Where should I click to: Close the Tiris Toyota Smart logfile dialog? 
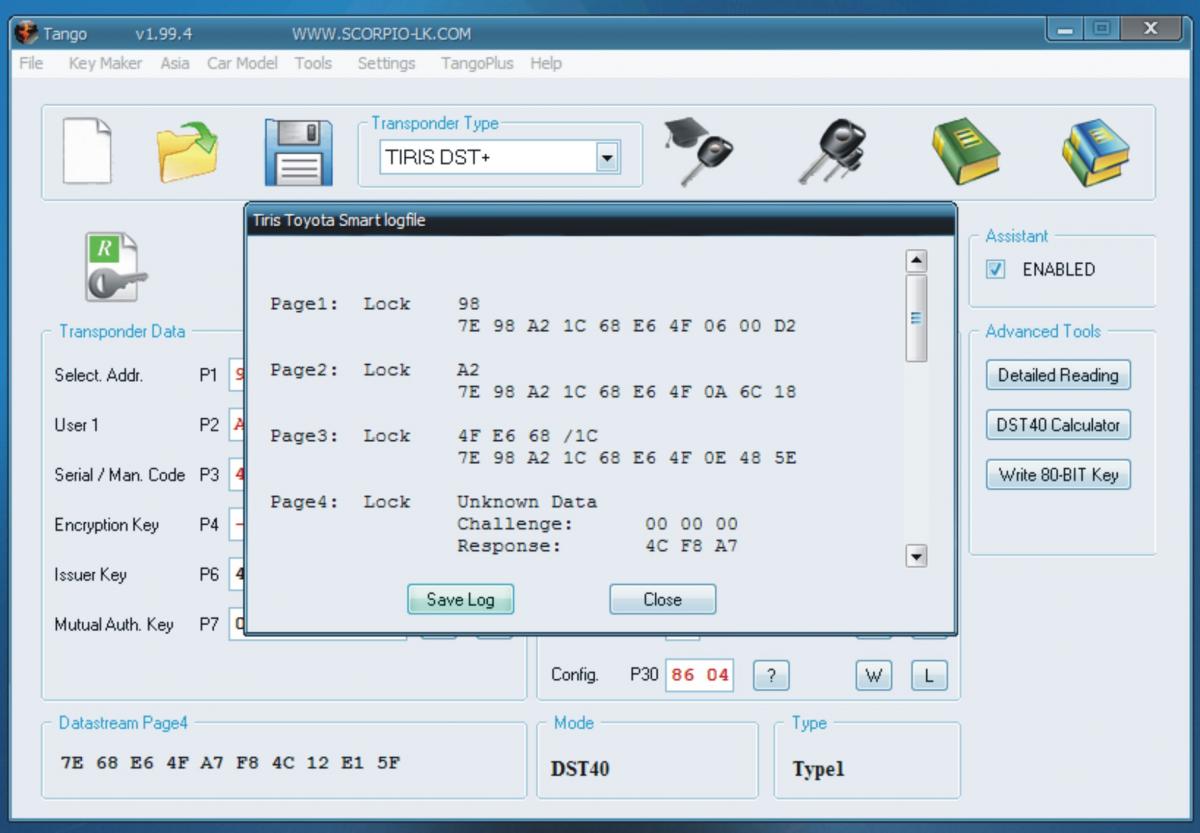(662, 599)
